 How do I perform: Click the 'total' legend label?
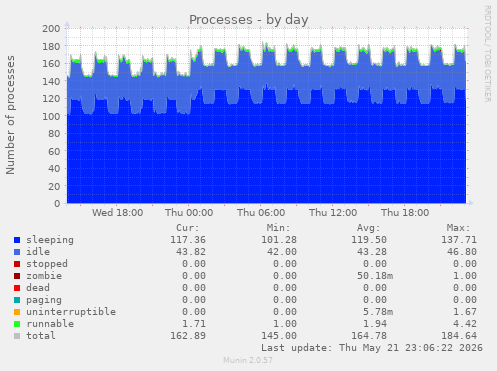pyautogui.click(x=41, y=336)
